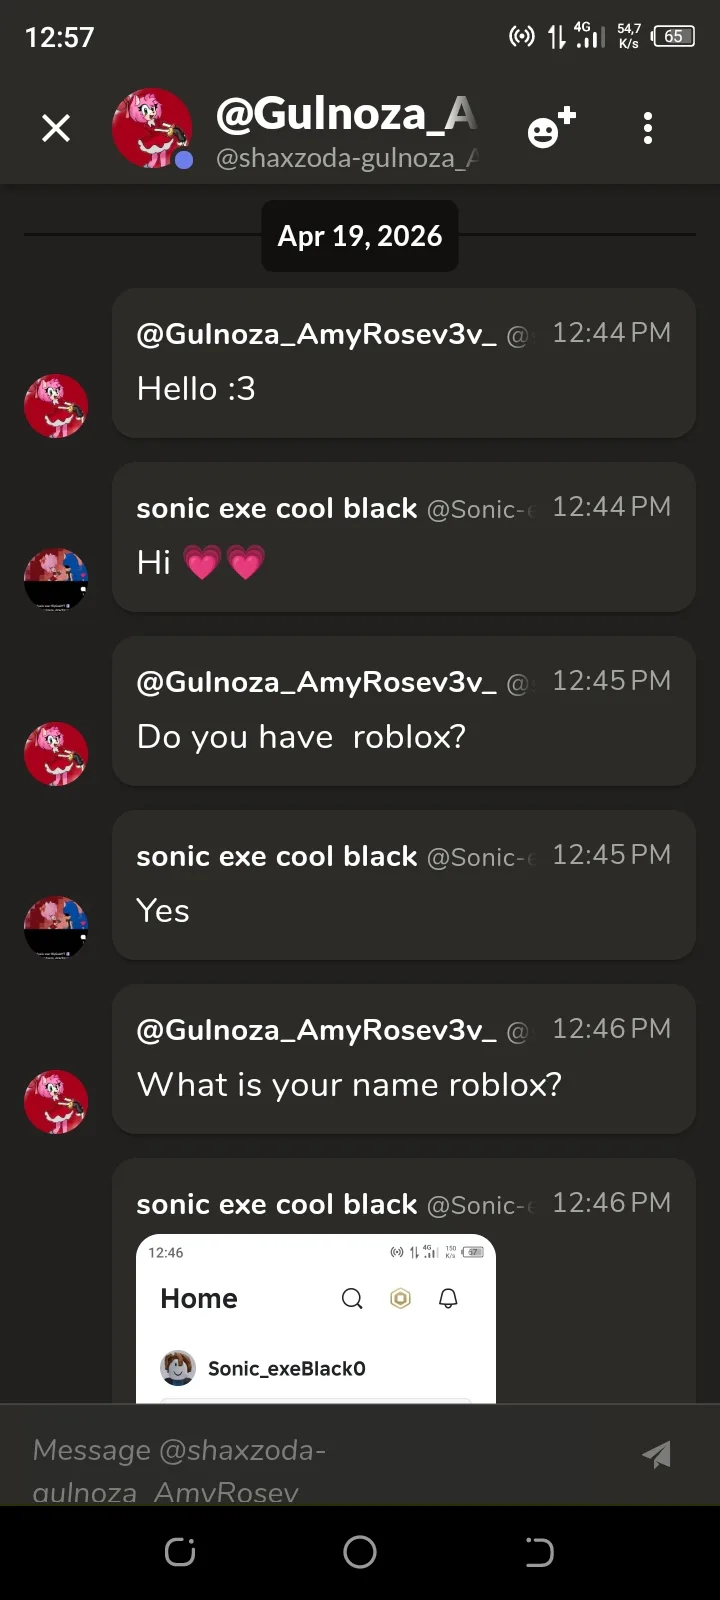Tap avatar beside the 'Hi' hearts message
This screenshot has width=720, height=1600.
click(x=56, y=579)
